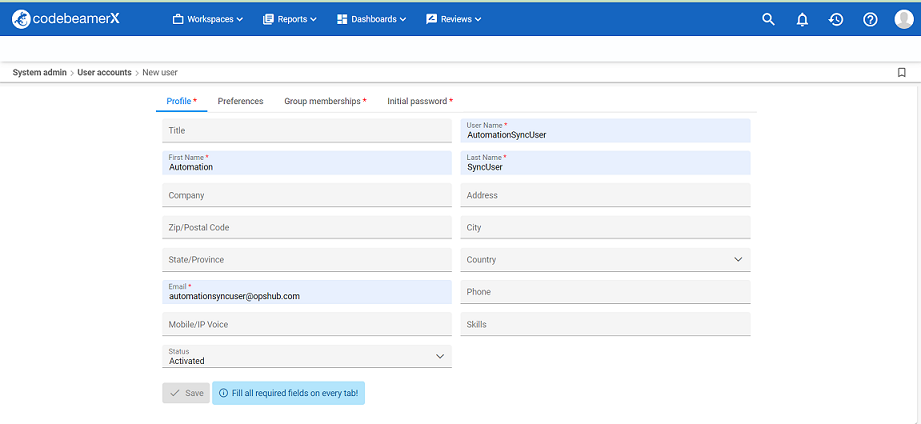Switch to the Group memberships tab
Image resolution: width=921 pixels, height=424 pixels.
[x=323, y=101]
